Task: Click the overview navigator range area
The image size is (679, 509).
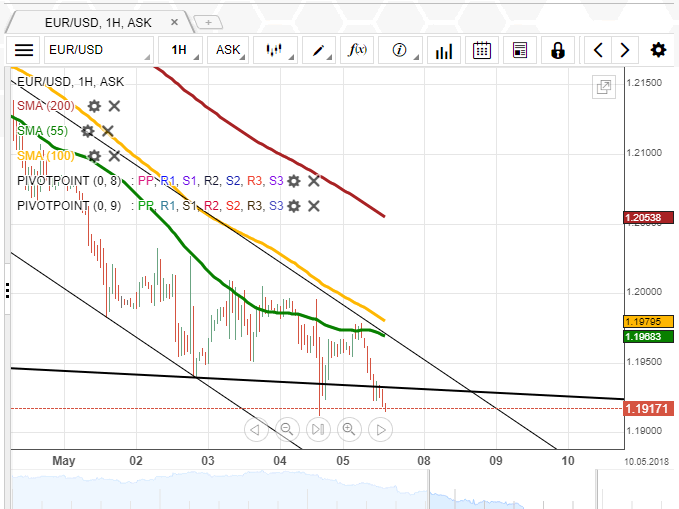Action: [512, 490]
